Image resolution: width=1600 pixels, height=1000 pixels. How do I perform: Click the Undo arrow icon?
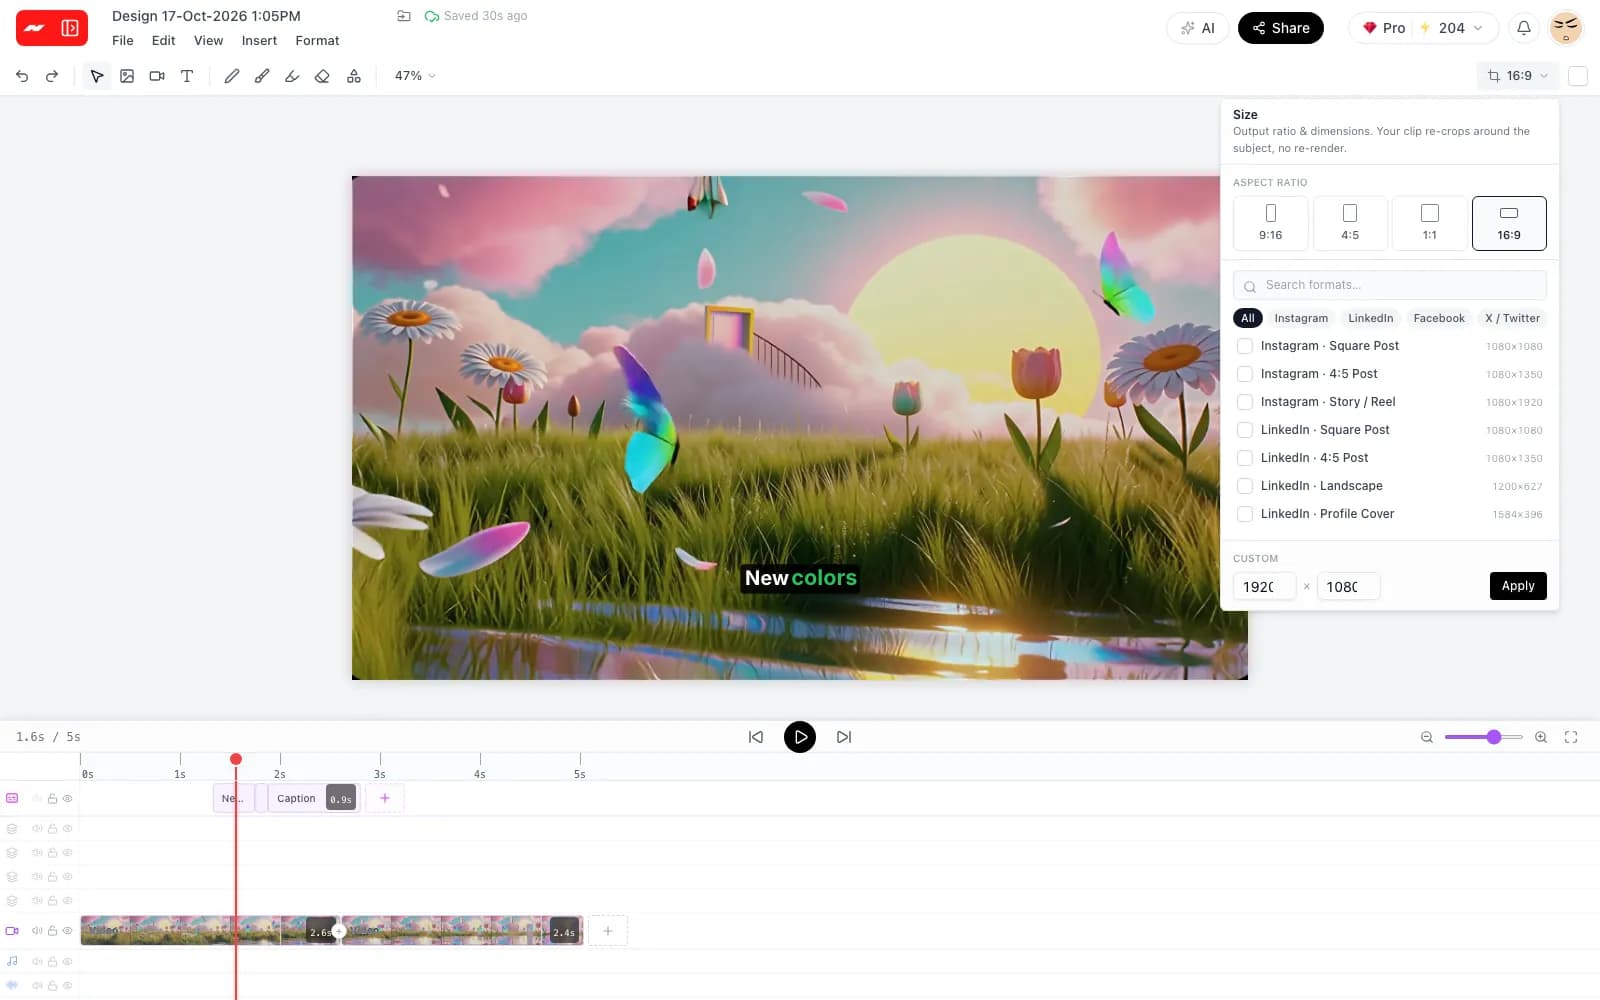click(22, 76)
